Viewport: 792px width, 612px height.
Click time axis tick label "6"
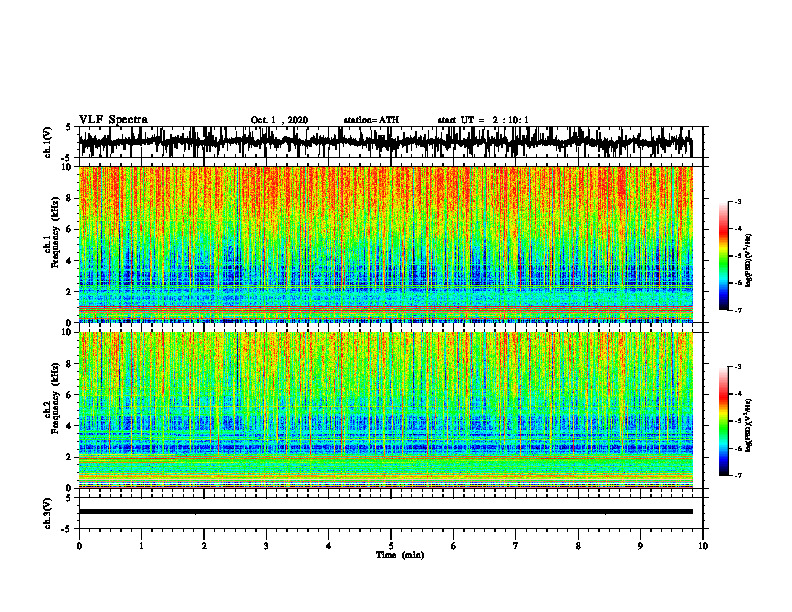(x=454, y=546)
